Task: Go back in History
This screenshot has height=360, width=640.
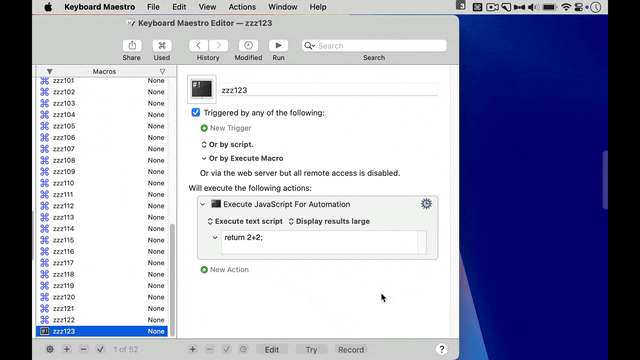Action: (198, 45)
